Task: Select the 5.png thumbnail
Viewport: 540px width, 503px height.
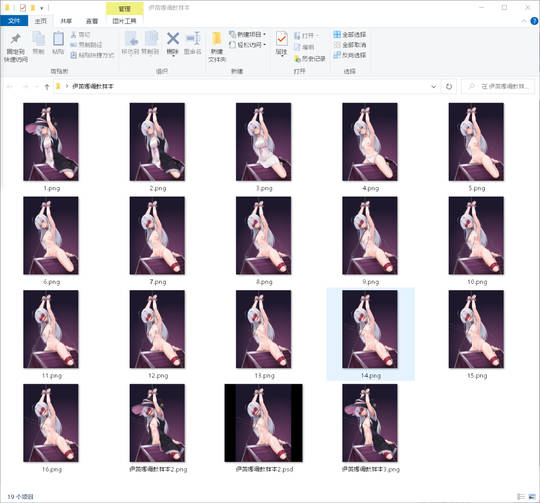Action: (476, 142)
